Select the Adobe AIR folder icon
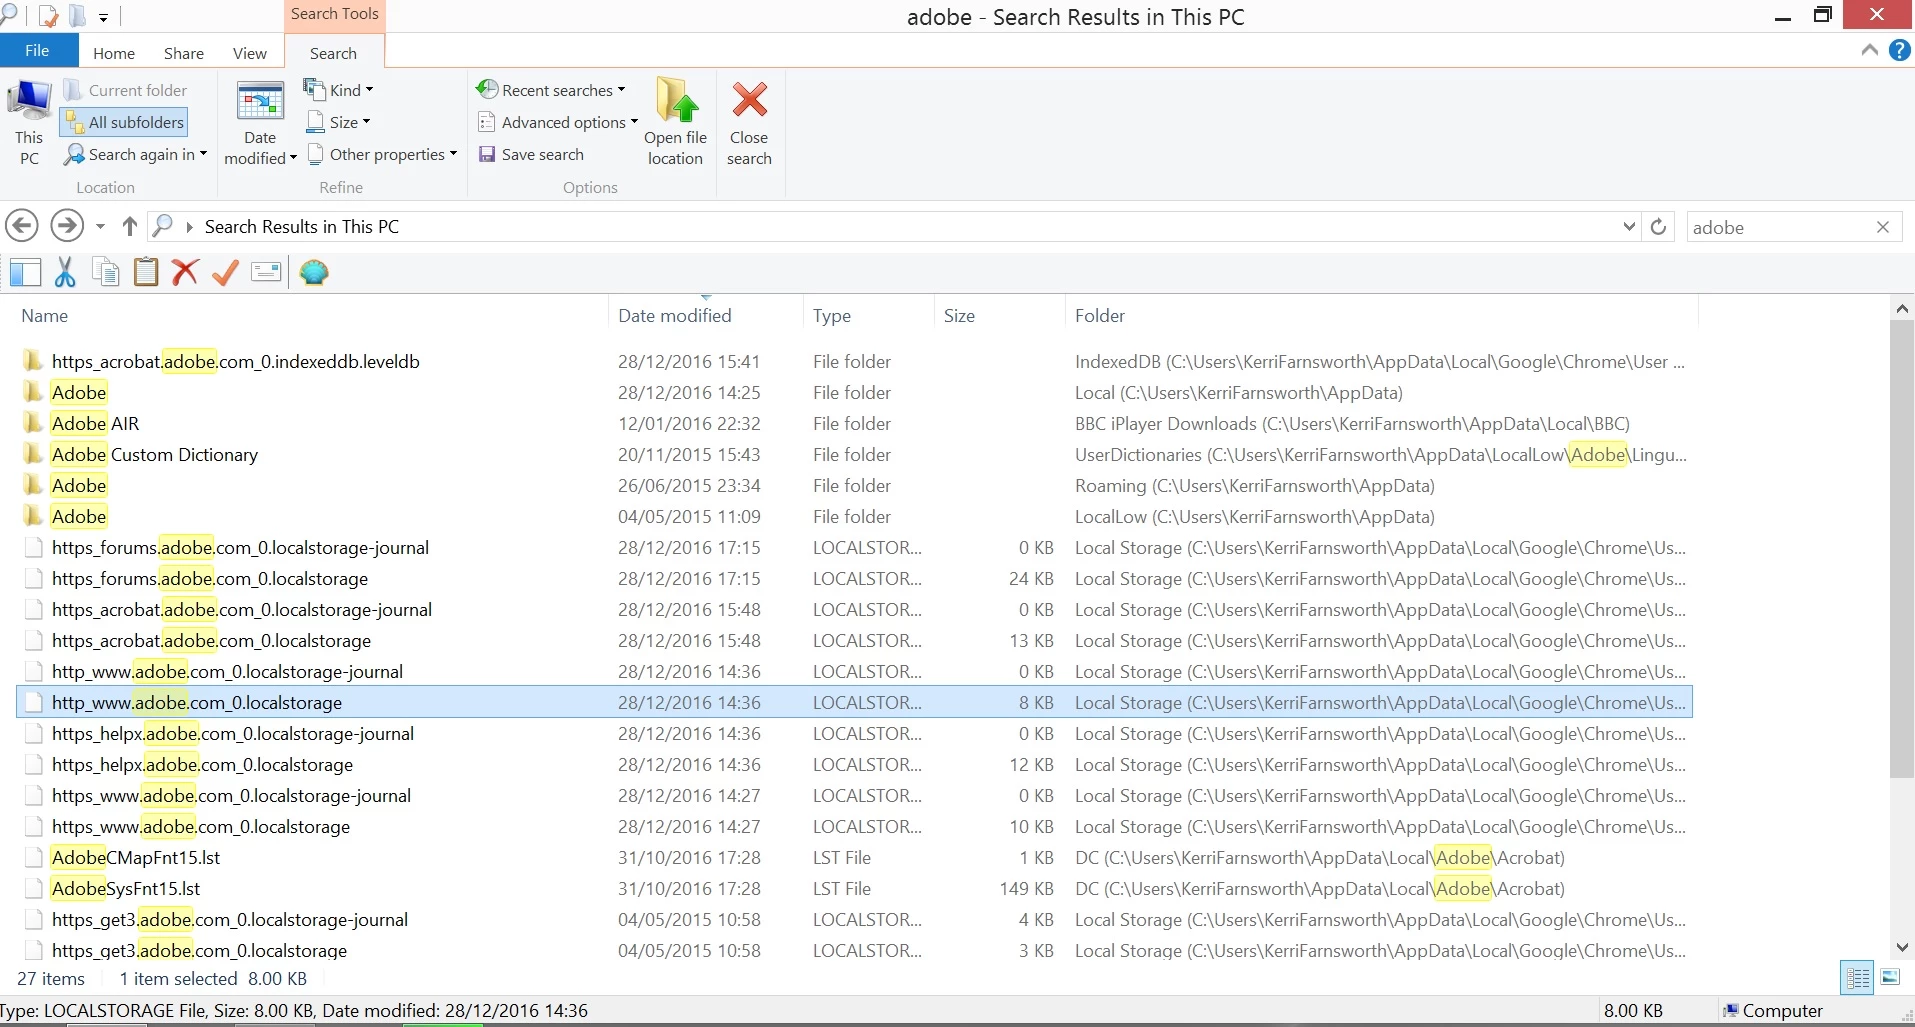The width and height of the screenshot is (1915, 1027). [33, 423]
